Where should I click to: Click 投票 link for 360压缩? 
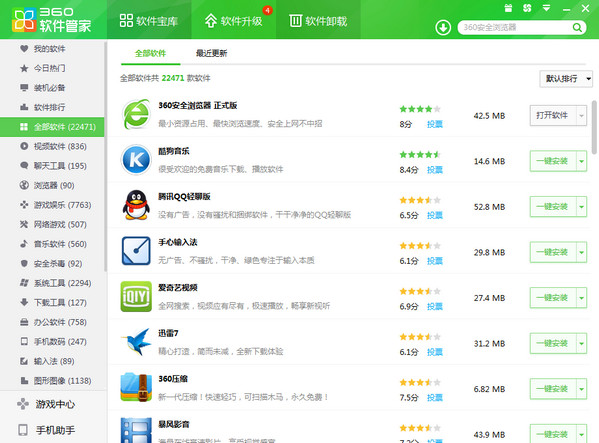435,398
